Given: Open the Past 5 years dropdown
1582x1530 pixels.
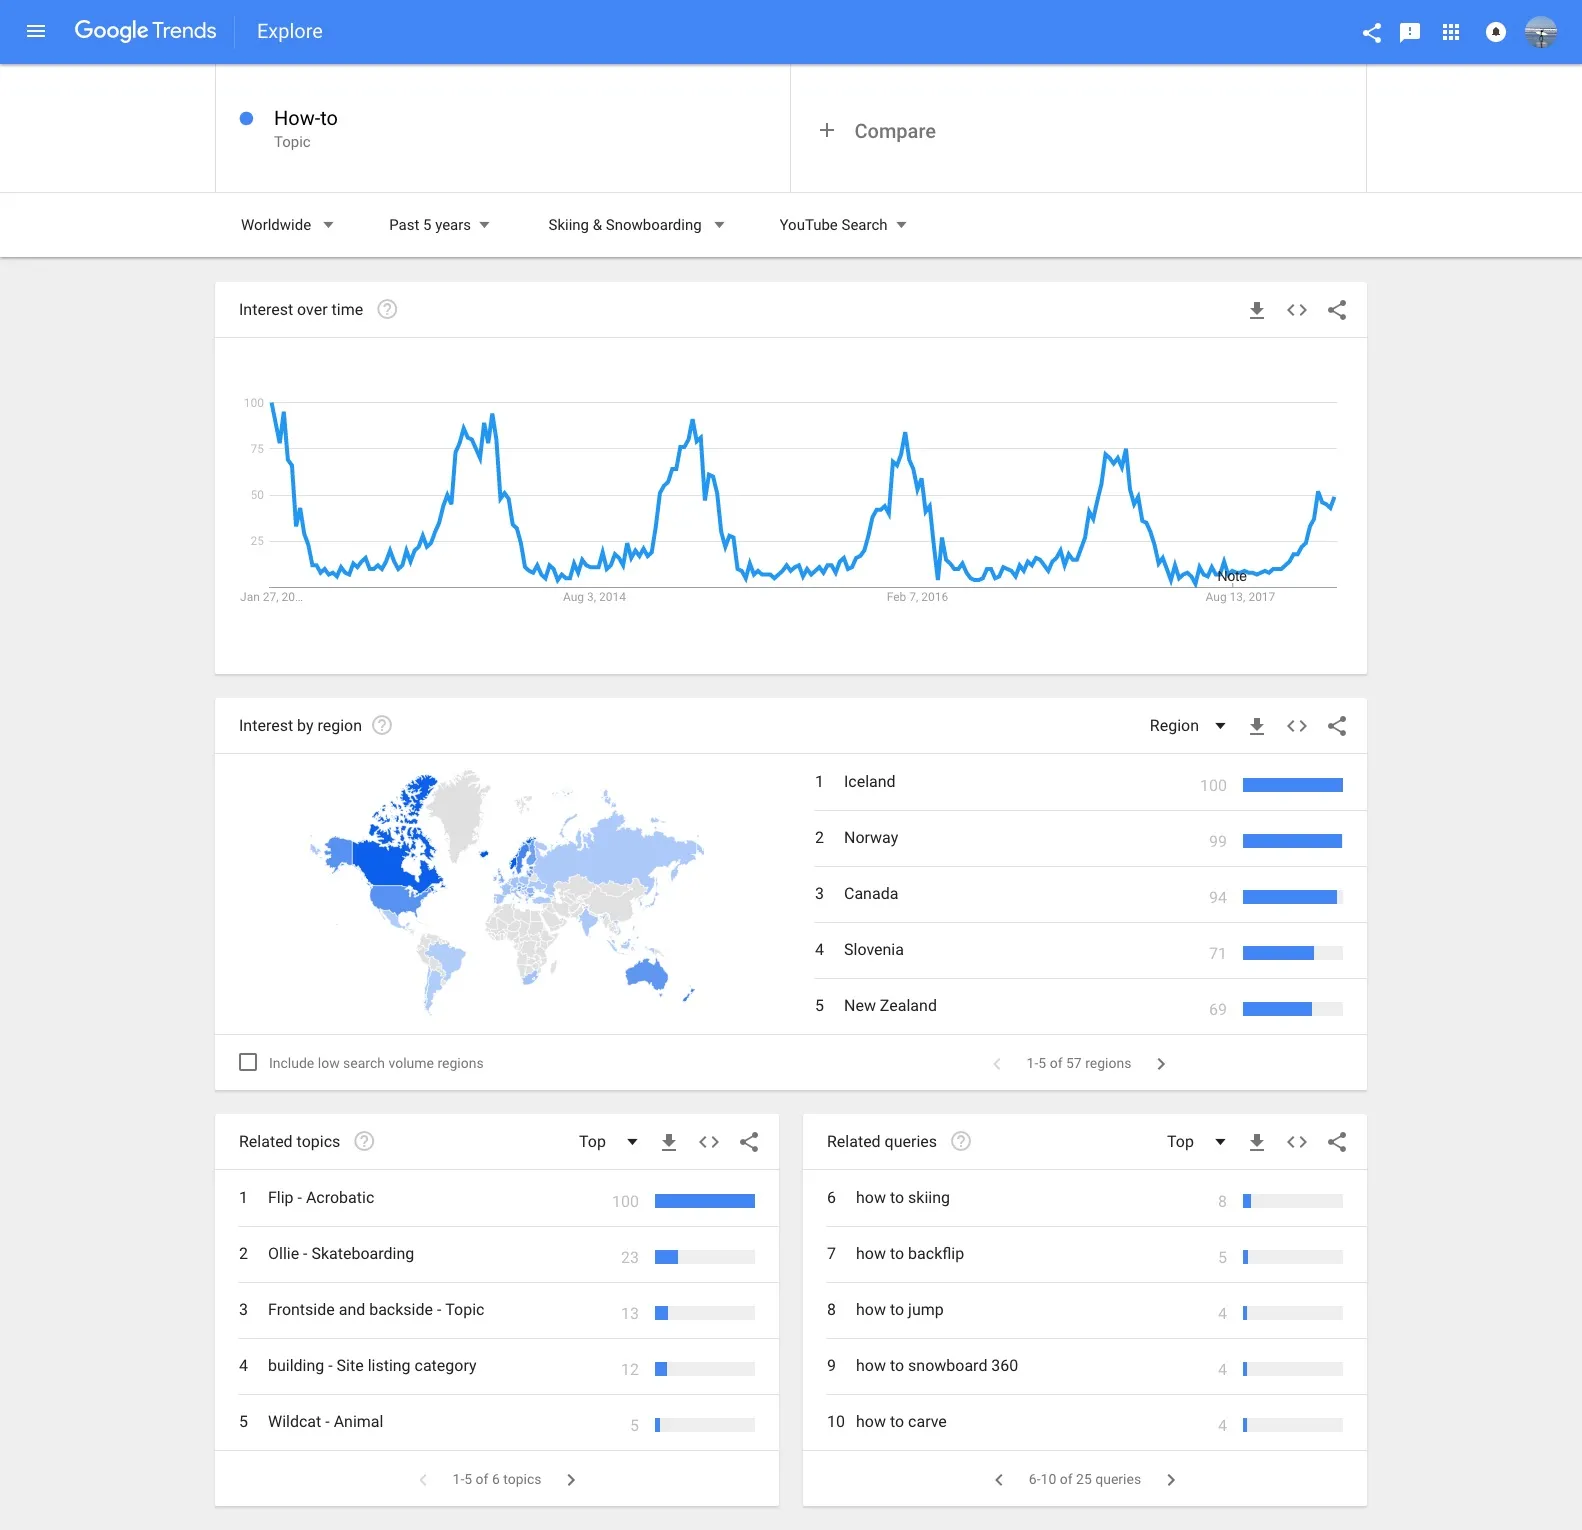Looking at the screenshot, I should click(x=440, y=225).
